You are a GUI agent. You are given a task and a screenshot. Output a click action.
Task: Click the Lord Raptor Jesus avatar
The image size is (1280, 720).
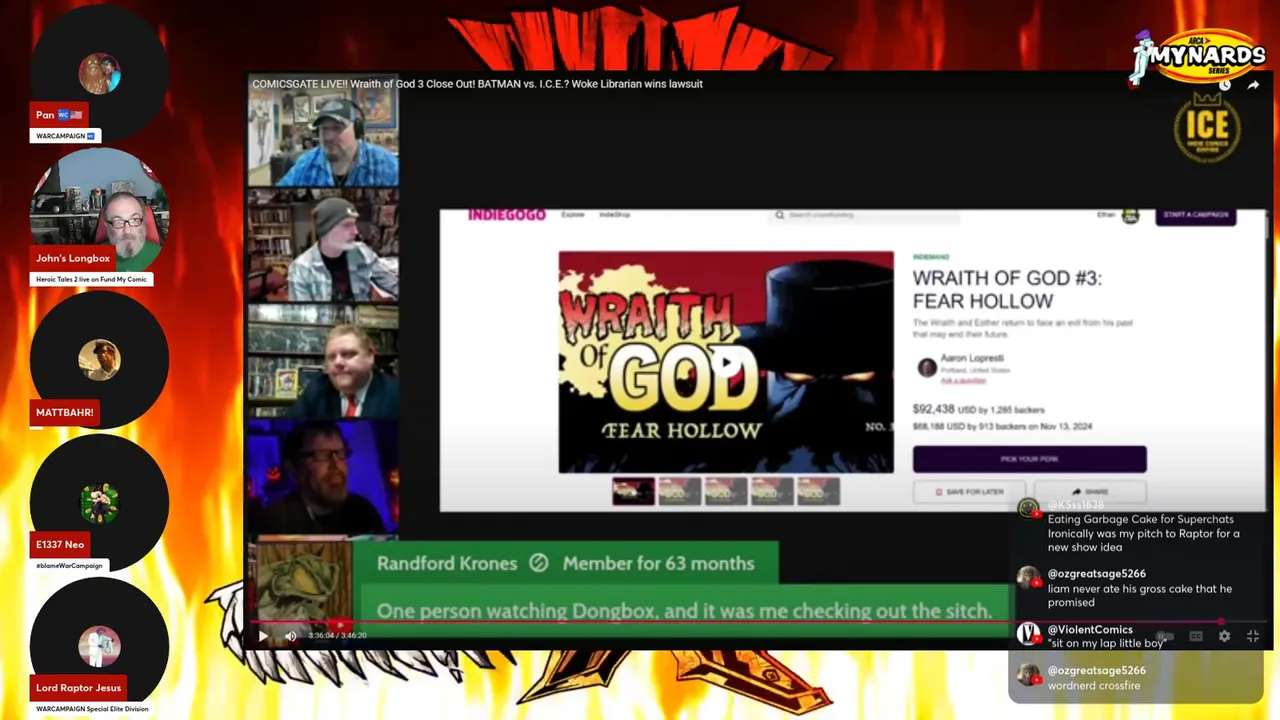point(99,646)
